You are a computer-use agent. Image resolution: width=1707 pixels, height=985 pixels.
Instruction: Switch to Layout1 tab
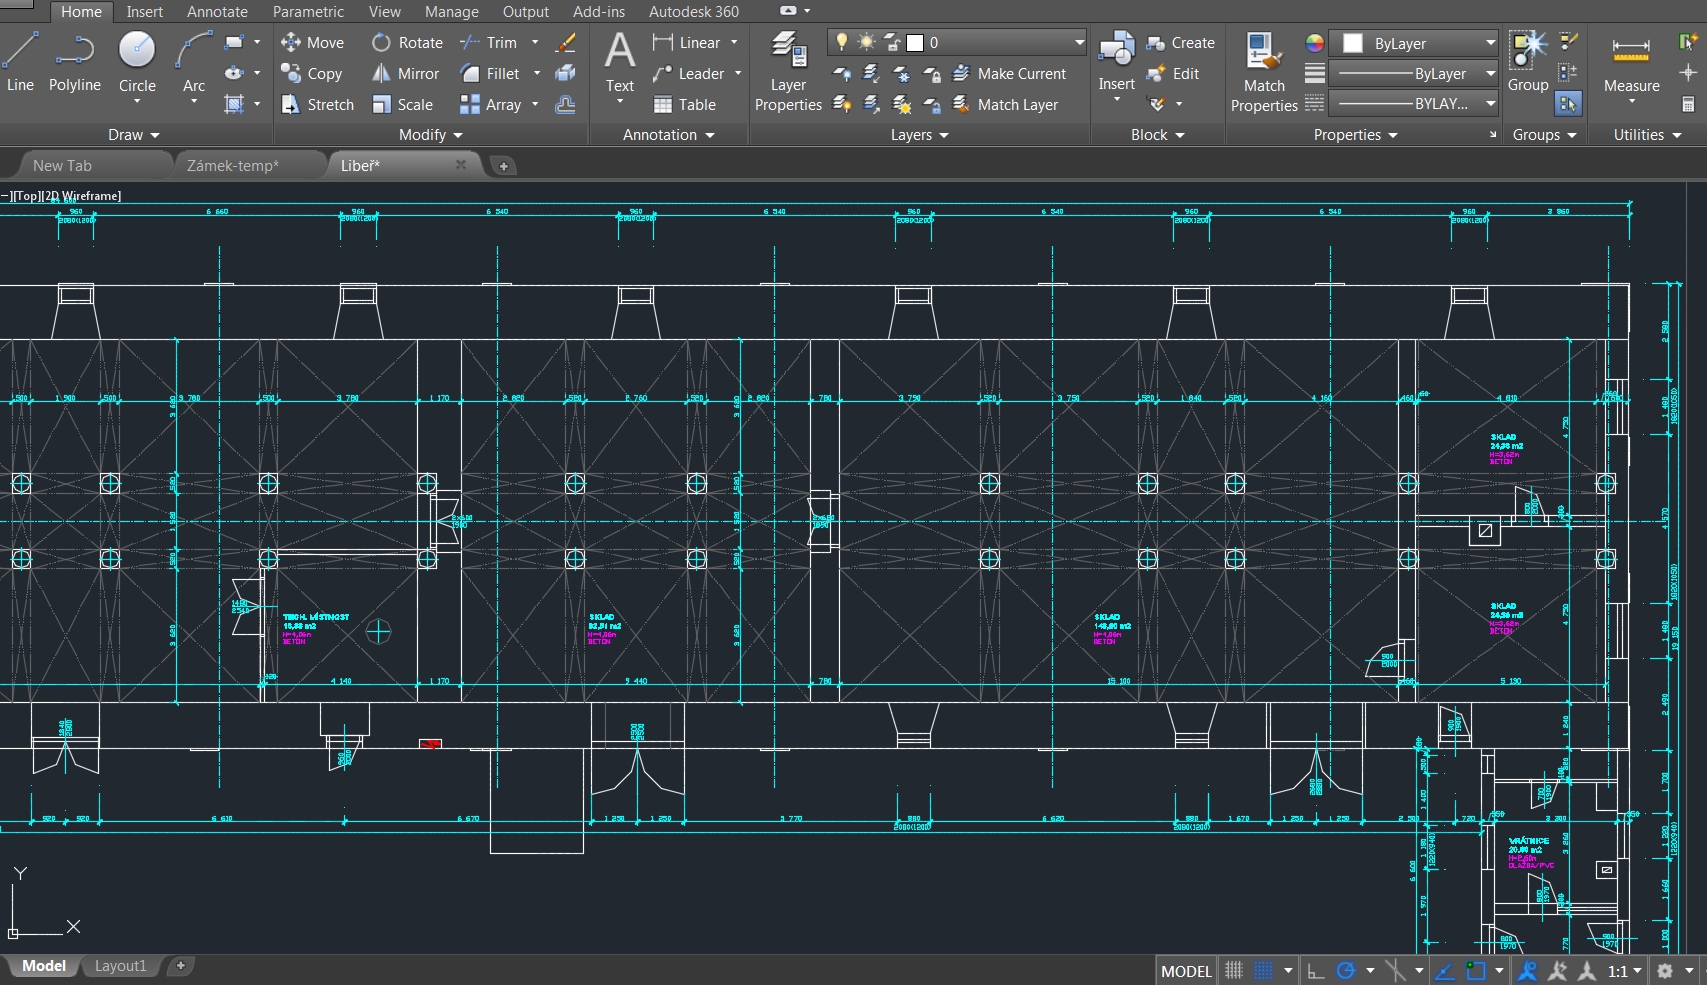pyautogui.click(x=120, y=965)
